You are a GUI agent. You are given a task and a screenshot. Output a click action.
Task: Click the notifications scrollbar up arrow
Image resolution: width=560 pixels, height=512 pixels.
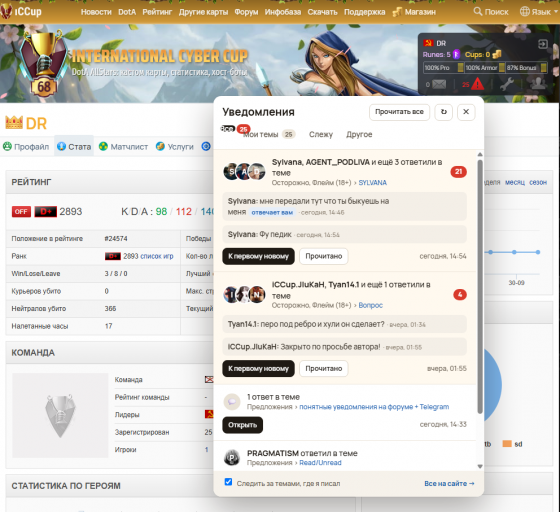(480, 155)
